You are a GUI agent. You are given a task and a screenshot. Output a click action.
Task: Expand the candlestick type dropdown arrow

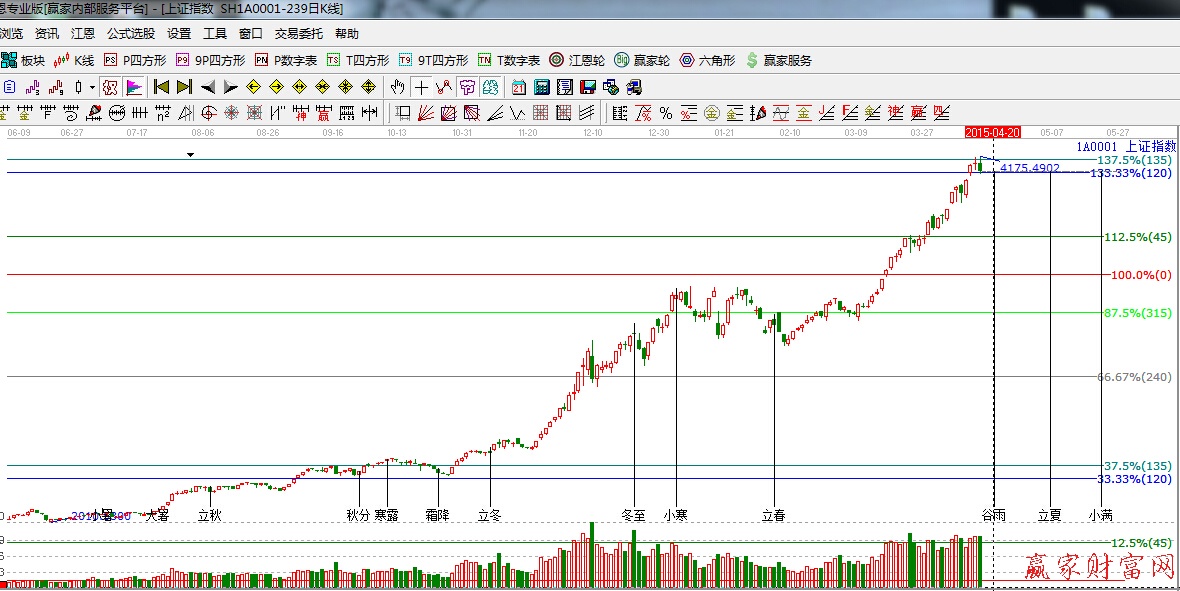click(92, 87)
